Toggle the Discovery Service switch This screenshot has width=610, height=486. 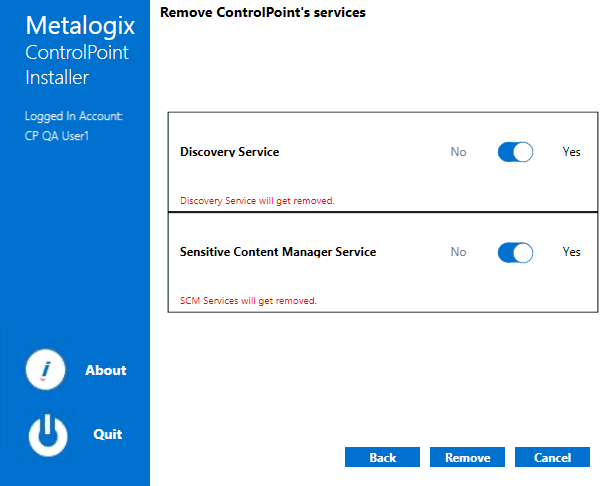coord(515,152)
